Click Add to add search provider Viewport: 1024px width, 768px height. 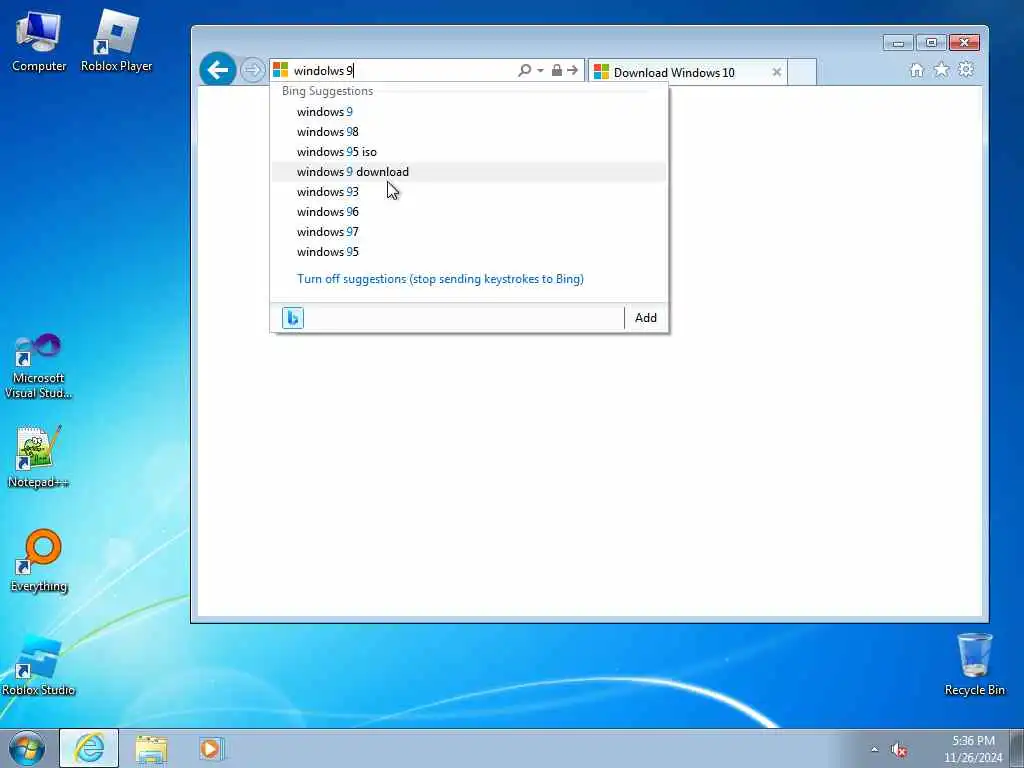coord(646,318)
